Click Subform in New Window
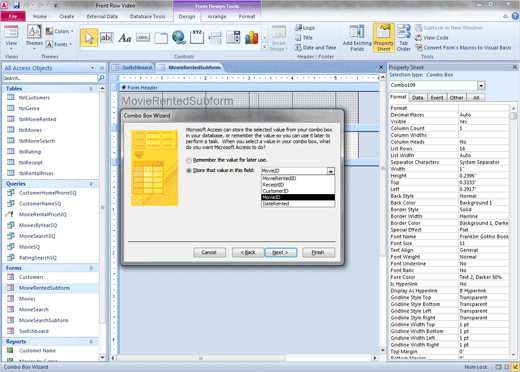The height and width of the screenshot is (372, 520). tap(449, 28)
